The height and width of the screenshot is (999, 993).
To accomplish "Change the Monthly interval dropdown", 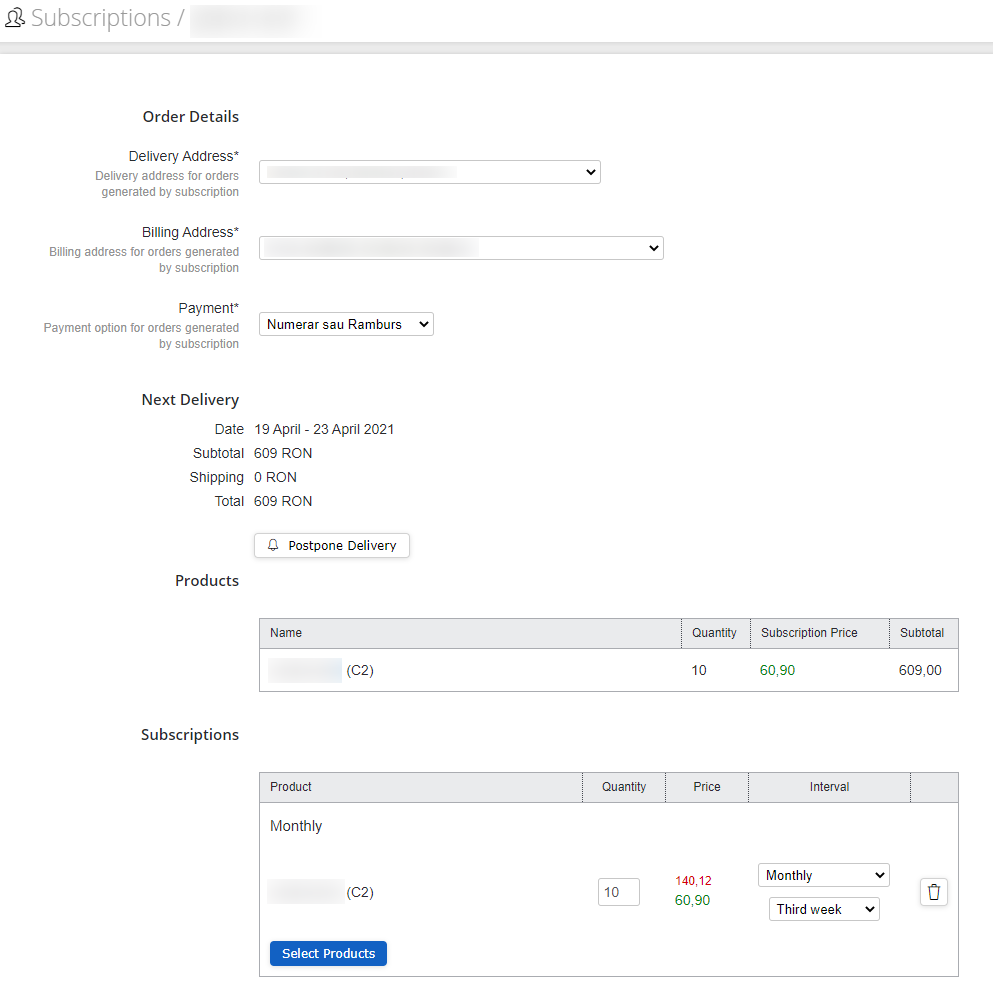I will click(823, 875).
